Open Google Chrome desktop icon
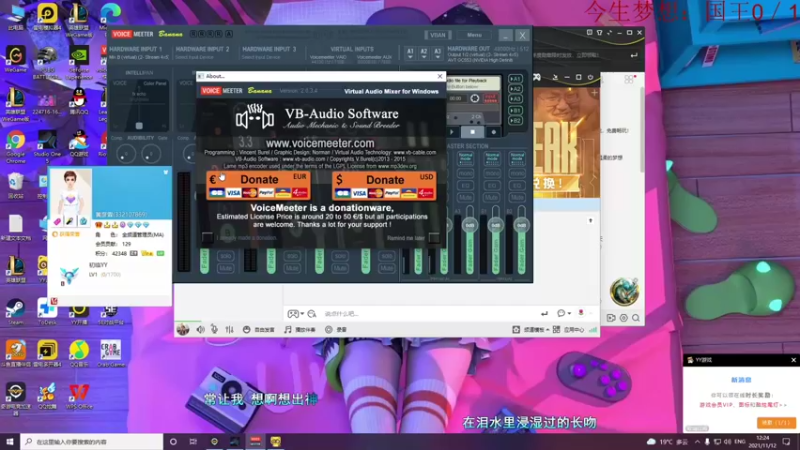Image resolution: width=800 pixels, height=450 pixels. (16, 146)
